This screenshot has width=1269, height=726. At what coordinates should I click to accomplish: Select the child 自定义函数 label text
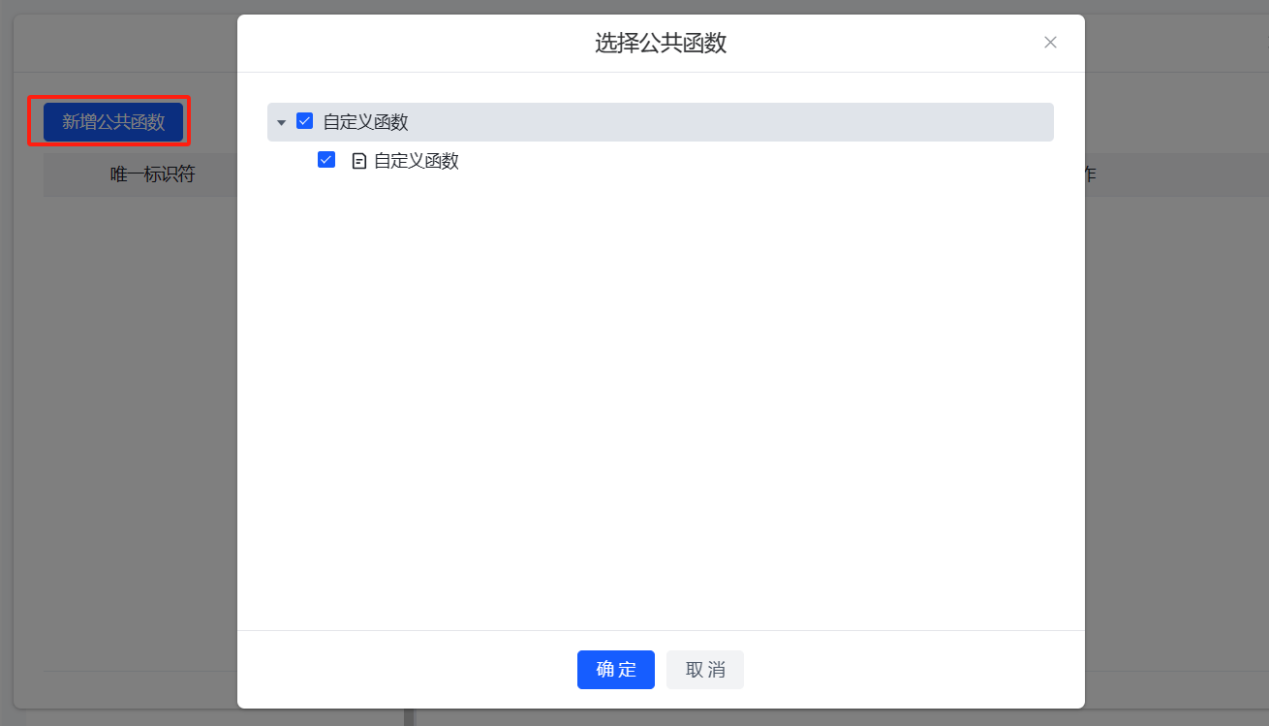point(416,161)
